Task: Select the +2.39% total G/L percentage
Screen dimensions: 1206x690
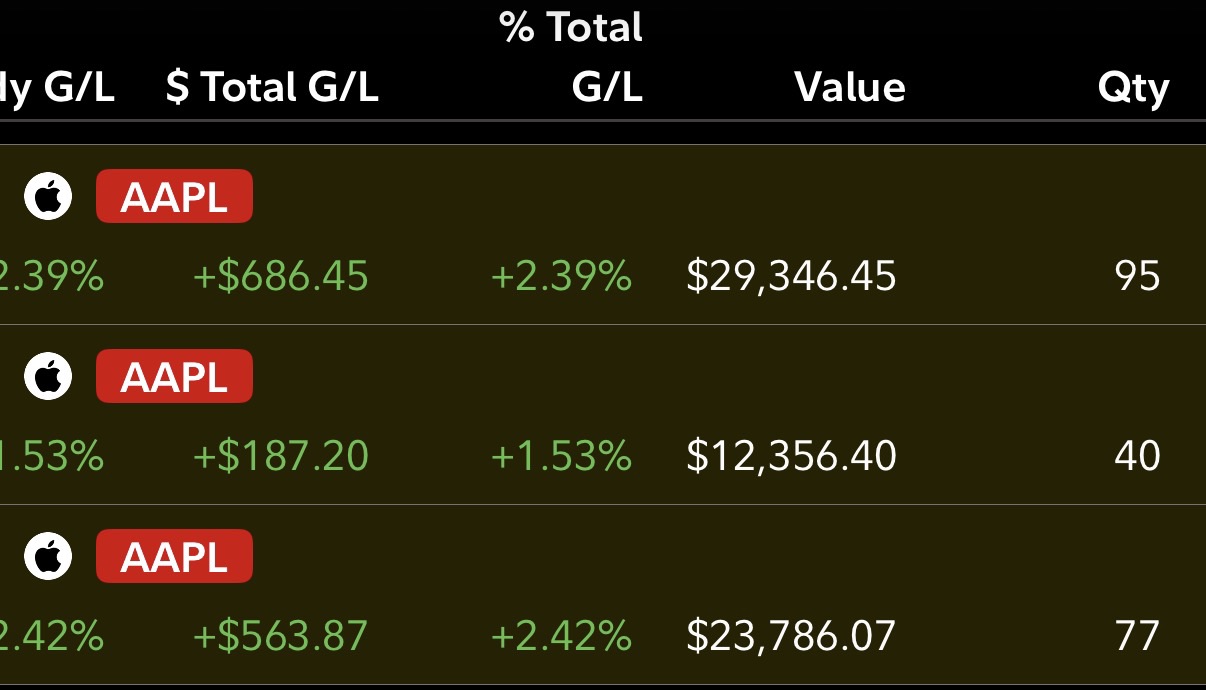Action: tap(562, 275)
